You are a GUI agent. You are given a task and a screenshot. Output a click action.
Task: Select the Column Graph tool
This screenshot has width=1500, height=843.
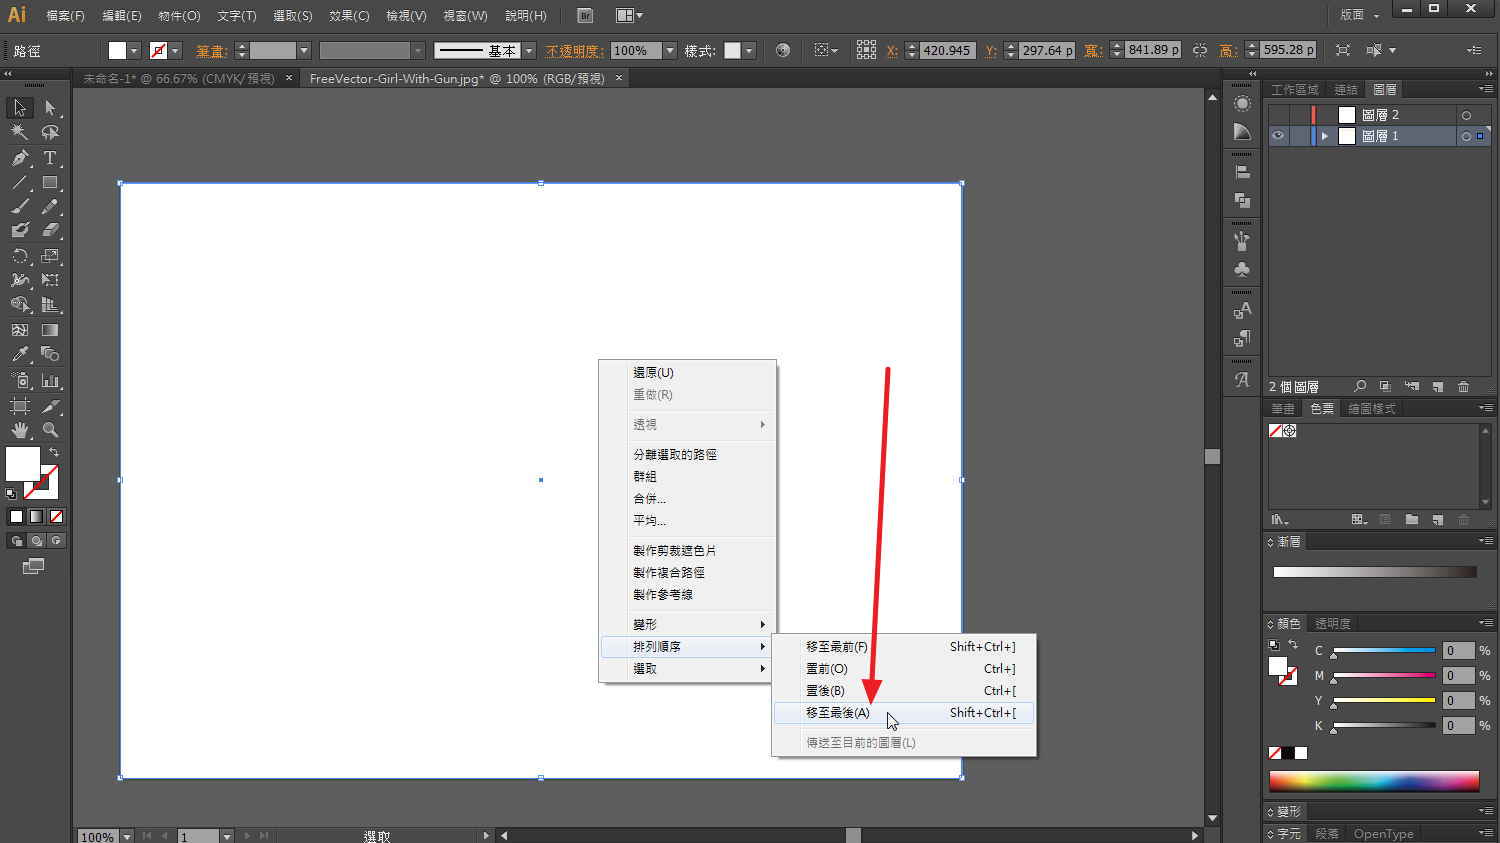(50, 380)
